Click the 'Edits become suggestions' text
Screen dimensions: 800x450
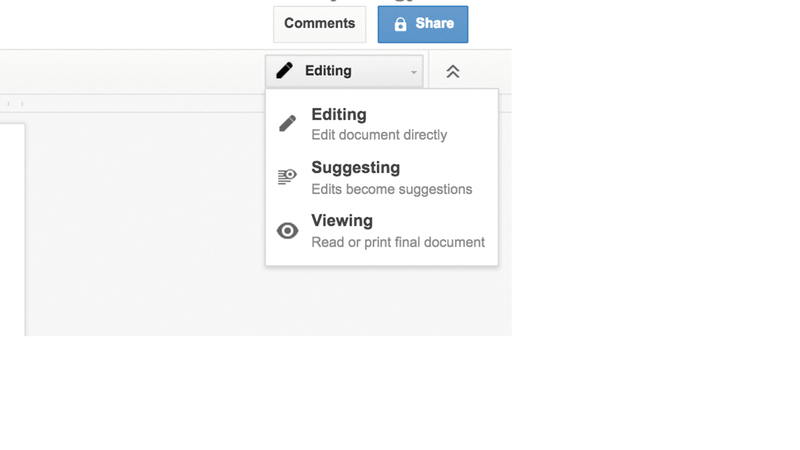pyautogui.click(x=391, y=189)
